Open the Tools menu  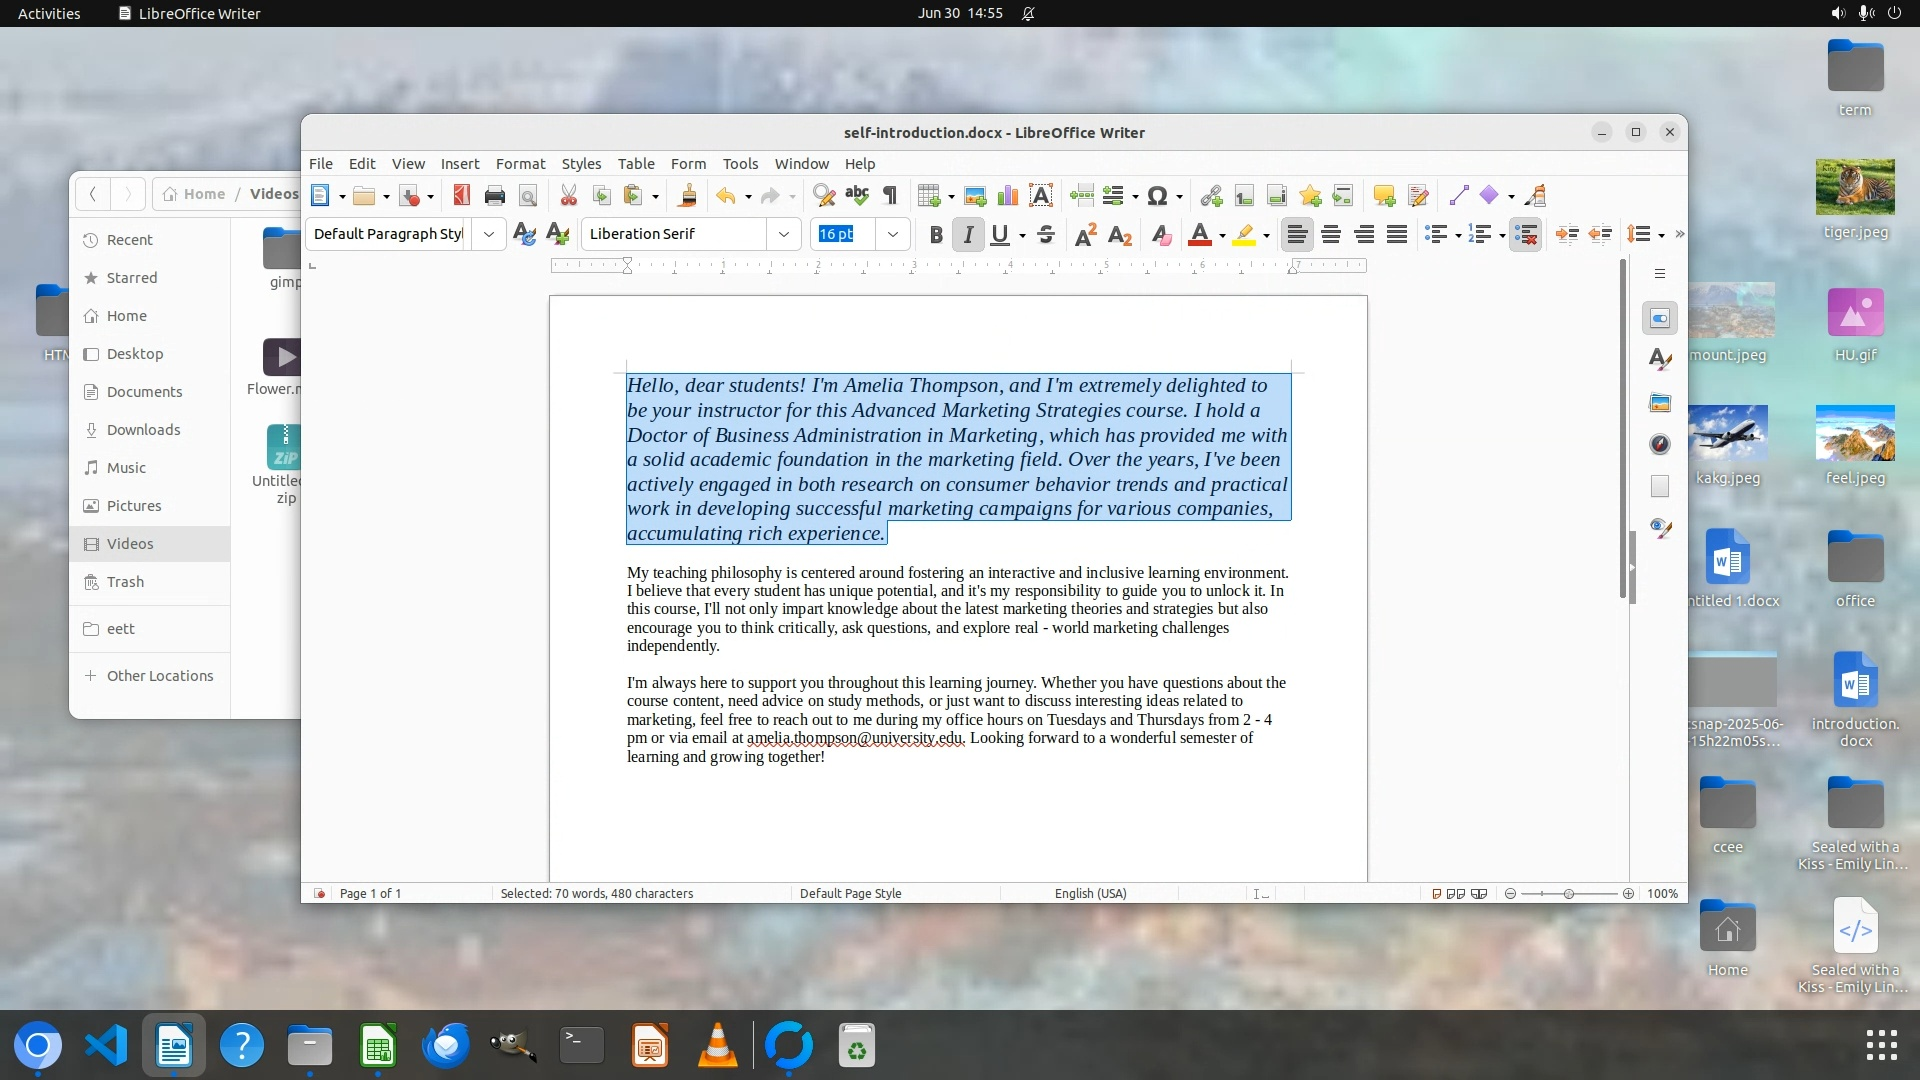coord(740,163)
